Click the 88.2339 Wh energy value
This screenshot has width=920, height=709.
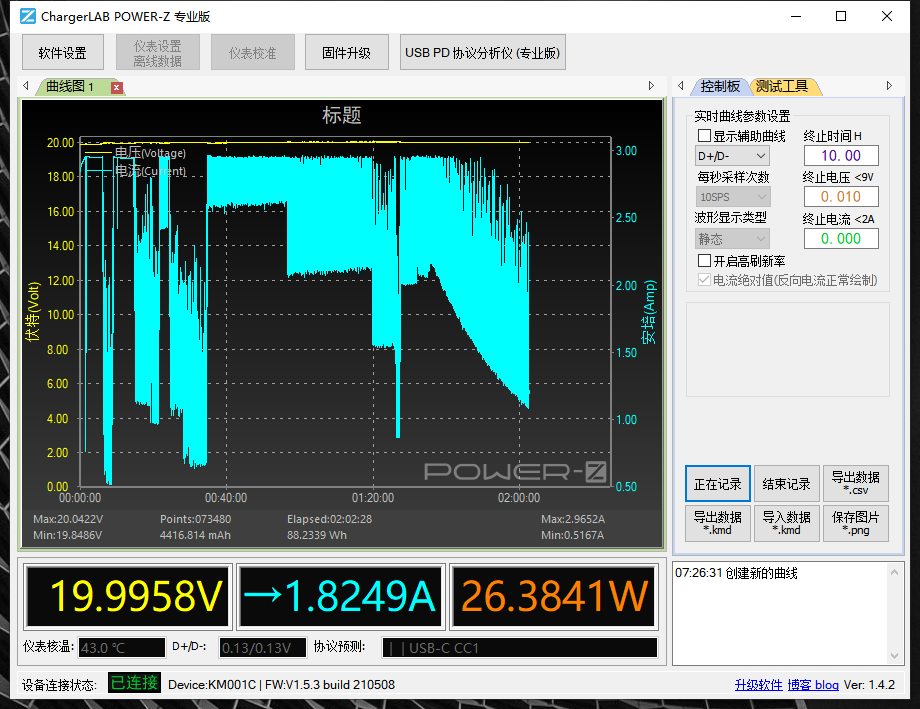(316, 535)
